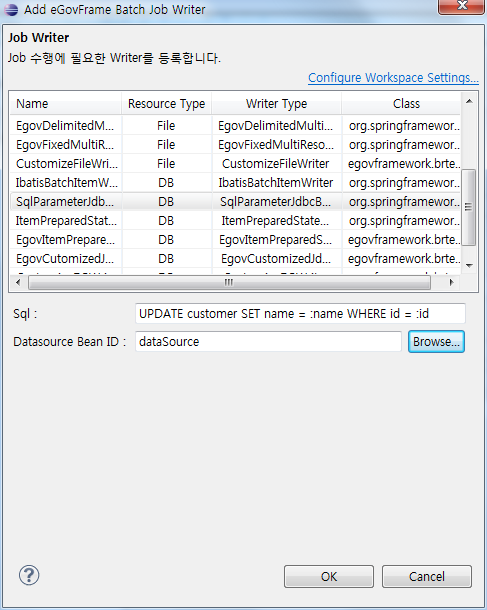Click the Sql input field

tap(300, 314)
